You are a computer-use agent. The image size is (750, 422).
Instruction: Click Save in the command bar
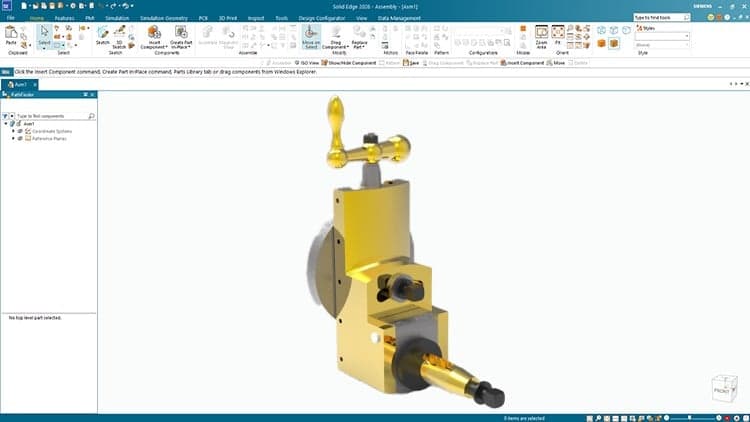click(x=411, y=63)
